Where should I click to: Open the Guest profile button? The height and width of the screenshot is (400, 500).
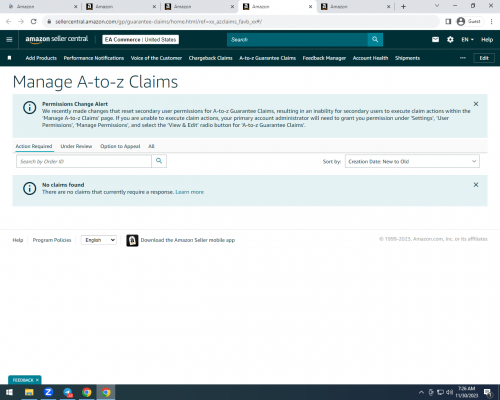(x=469, y=22)
